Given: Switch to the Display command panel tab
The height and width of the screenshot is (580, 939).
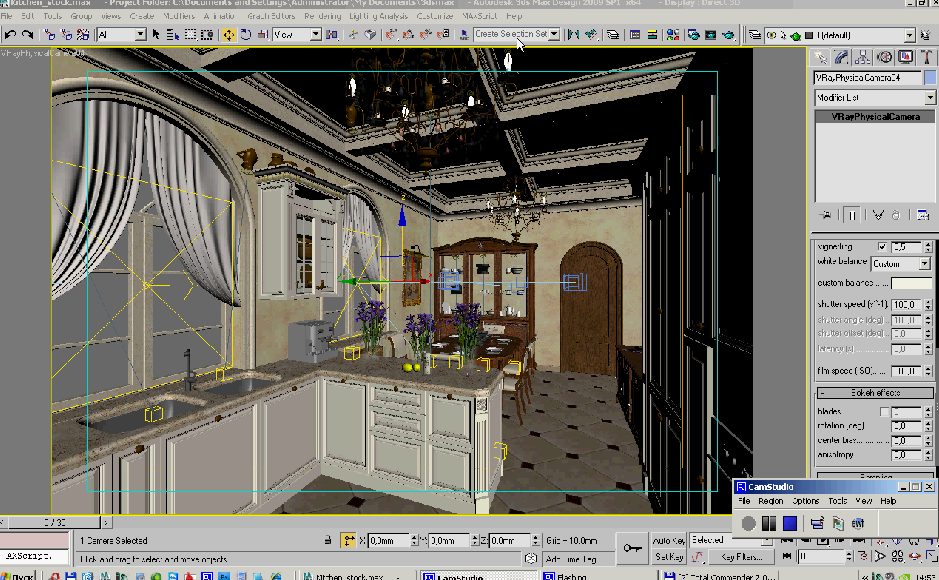Looking at the screenshot, I should coord(905,57).
